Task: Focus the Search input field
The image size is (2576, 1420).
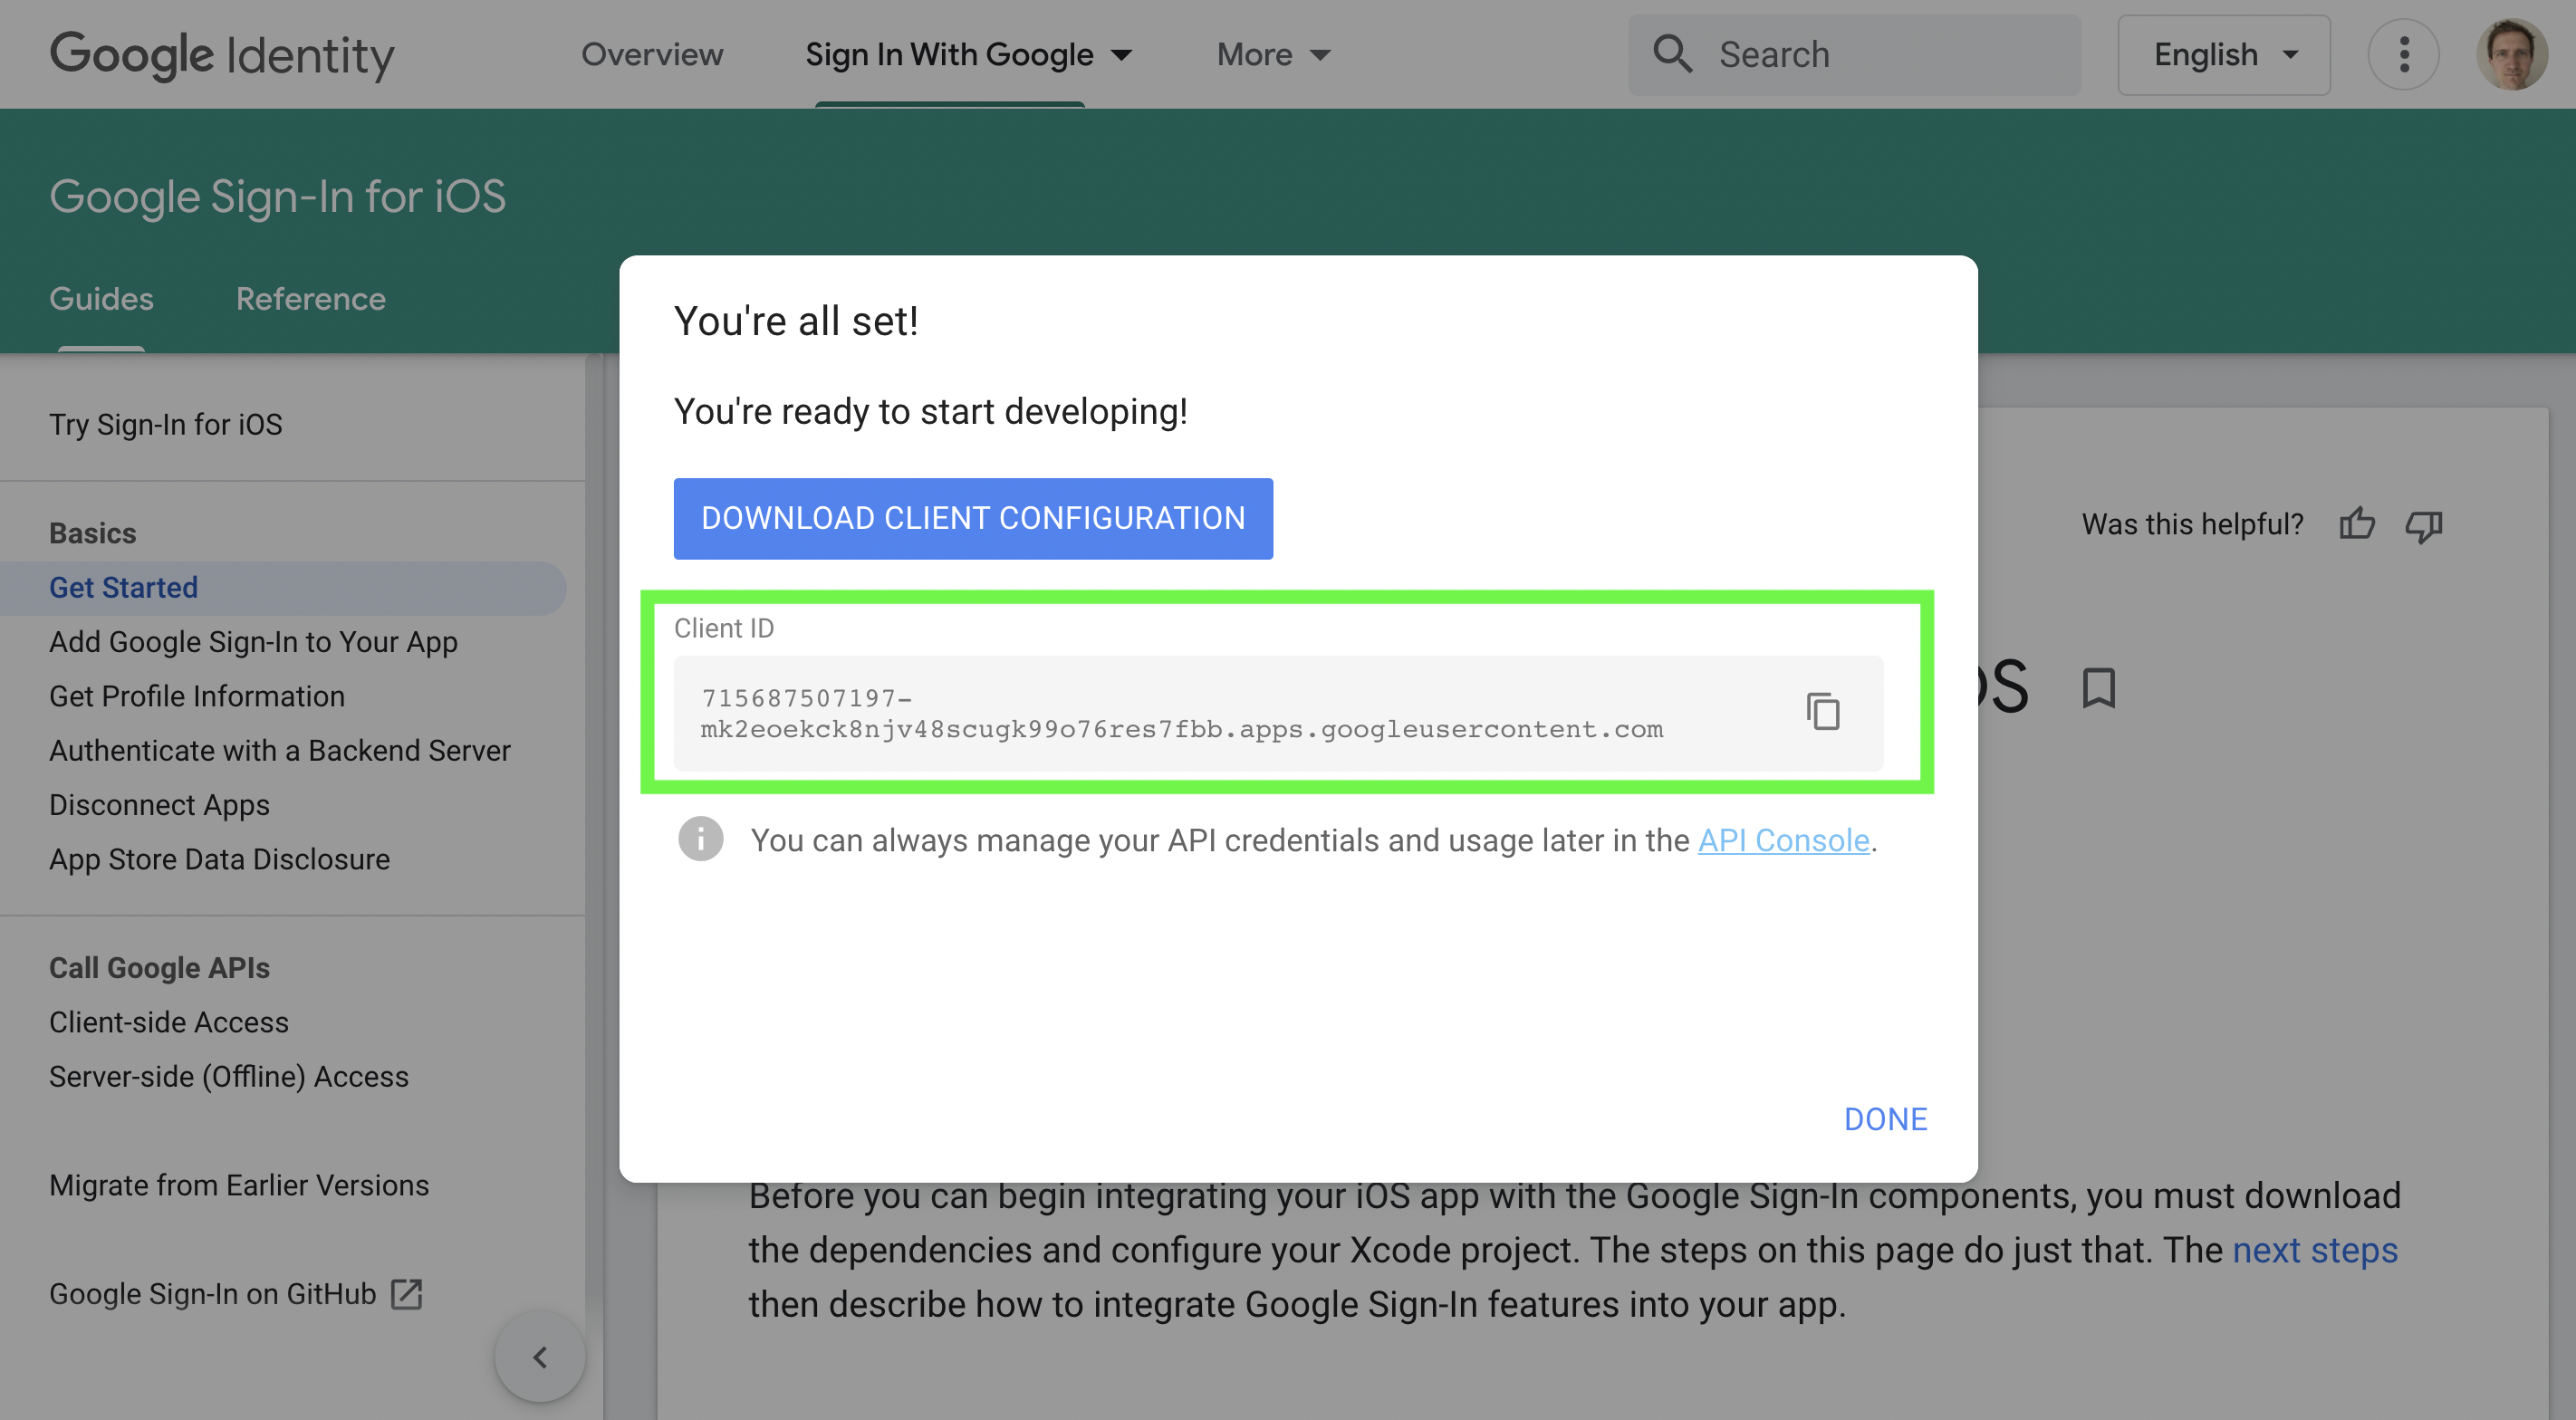Action: coord(1854,54)
